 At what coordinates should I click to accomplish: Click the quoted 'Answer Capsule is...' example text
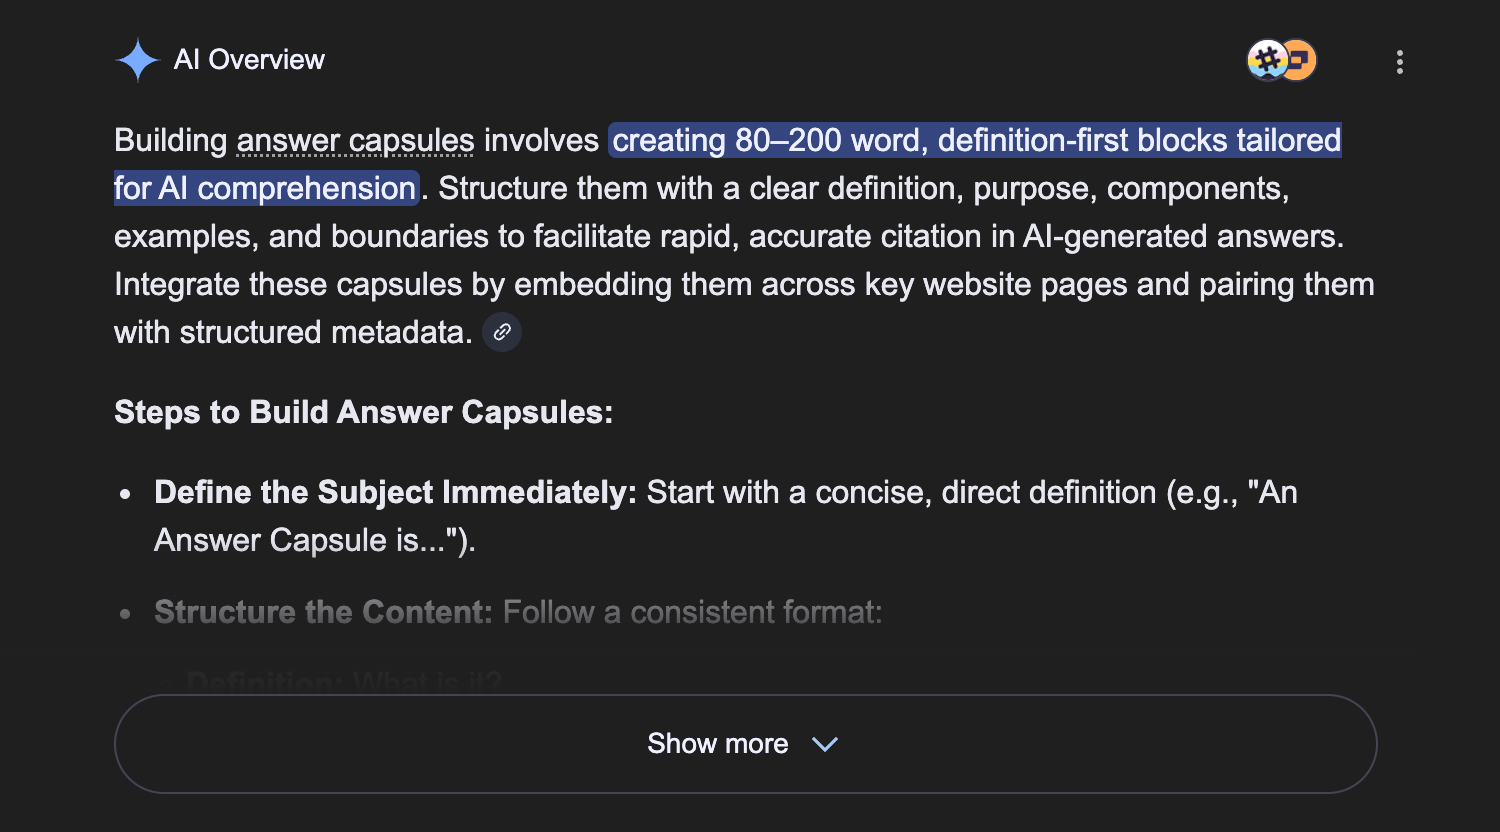tap(310, 541)
